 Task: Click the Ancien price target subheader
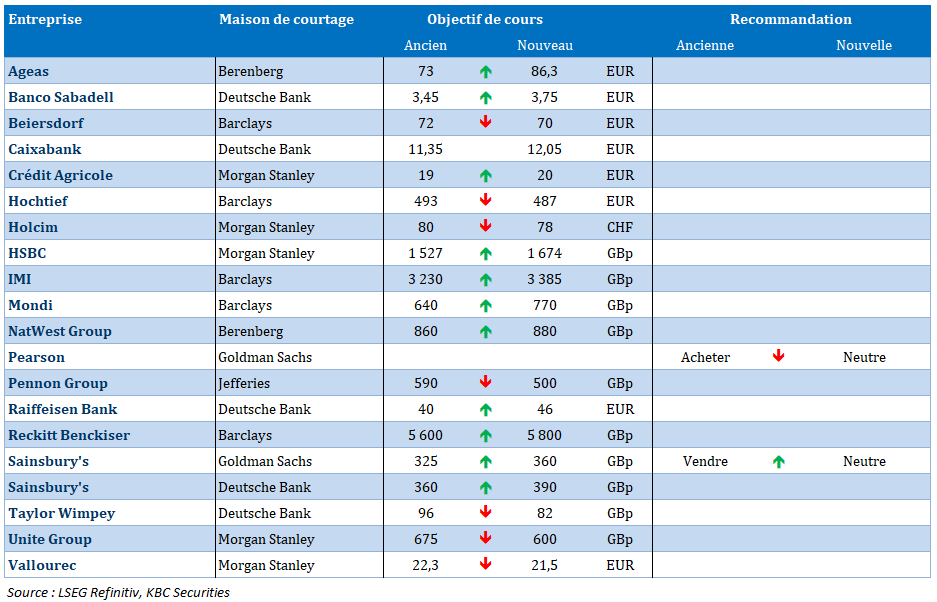click(425, 45)
